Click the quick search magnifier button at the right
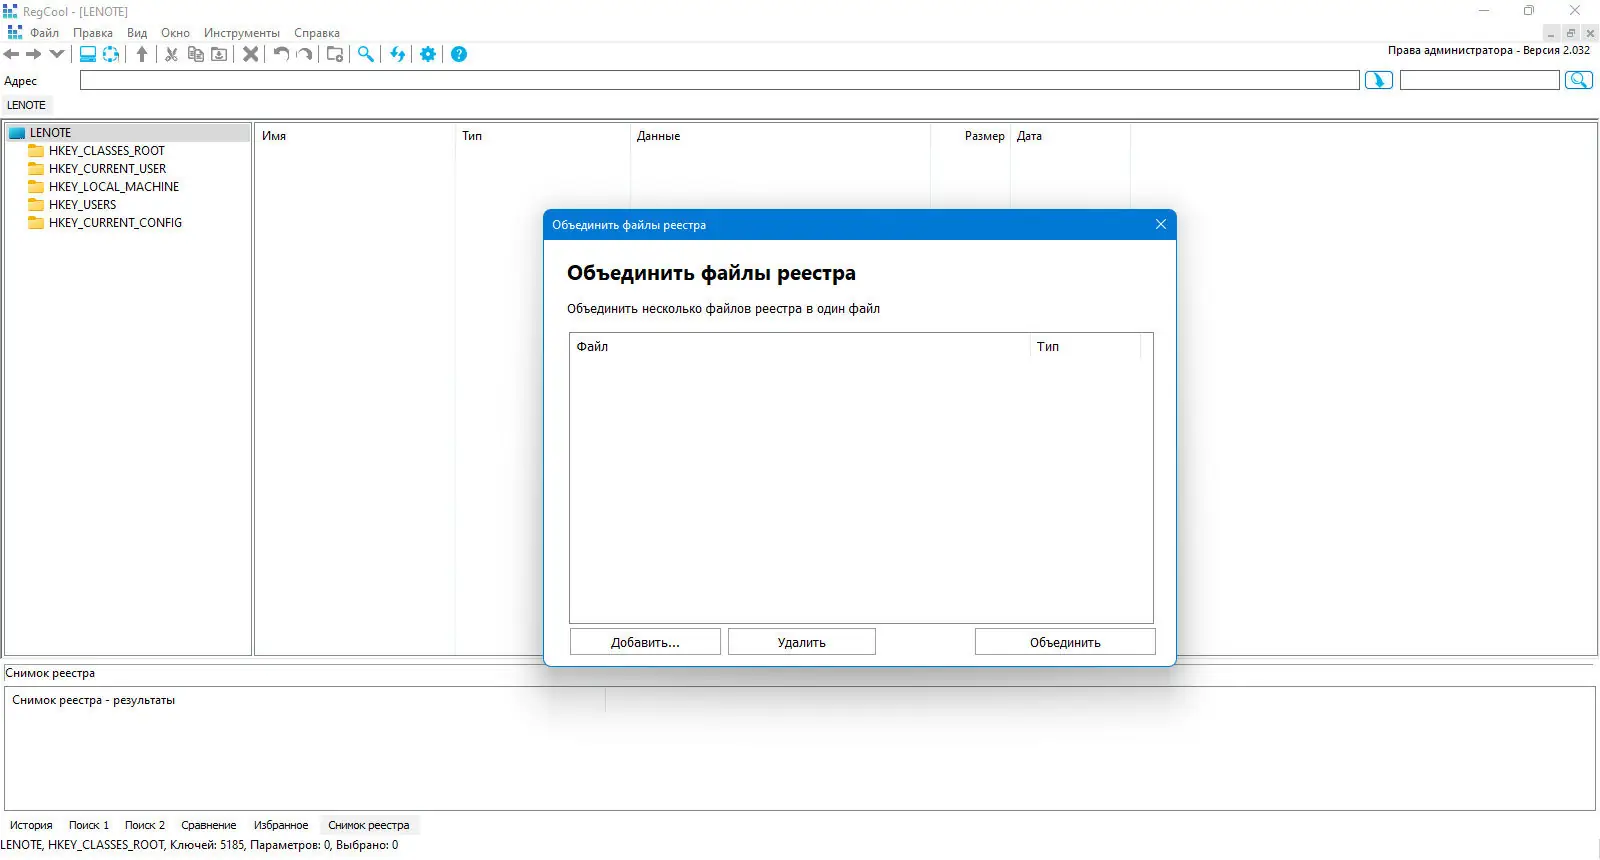 pyautogui.click(x=1579, y=80)
